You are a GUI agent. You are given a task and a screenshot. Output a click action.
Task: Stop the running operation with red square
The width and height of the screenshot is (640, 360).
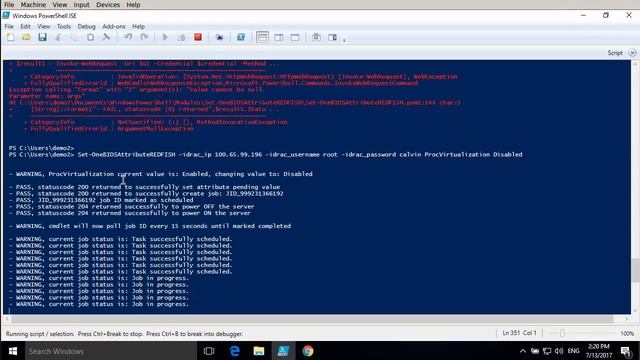pos(198,37)
